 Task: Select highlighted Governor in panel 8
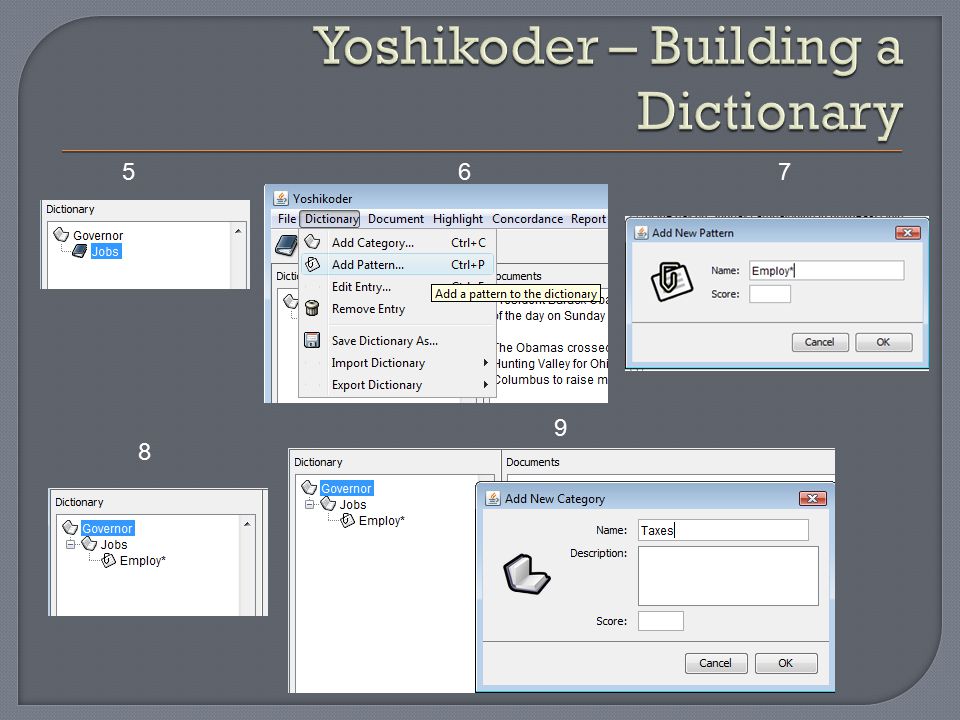[x=107, y=528]
